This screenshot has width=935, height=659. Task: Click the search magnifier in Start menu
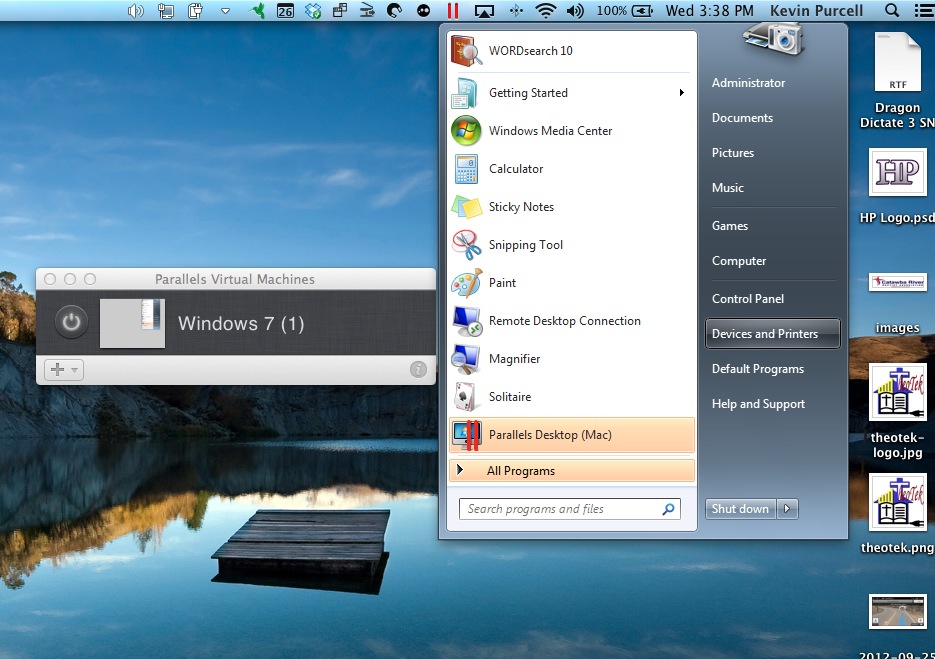tap(668, 509)
